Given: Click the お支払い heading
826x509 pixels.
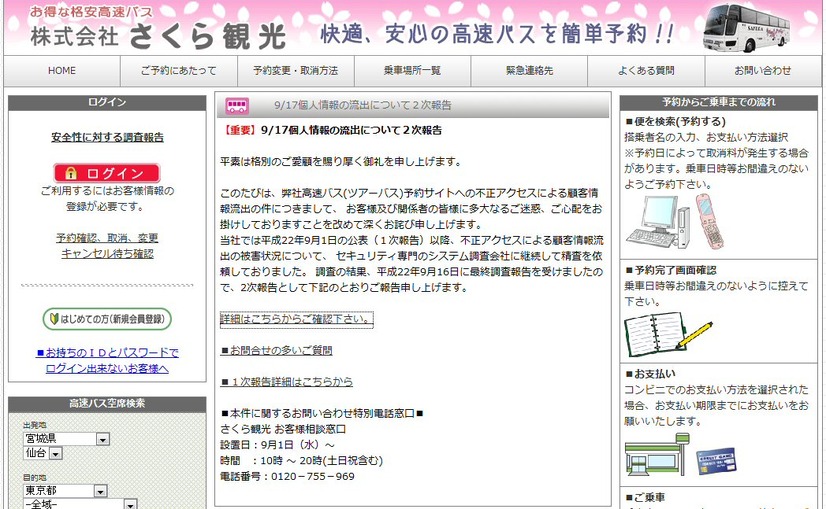Looking at the screenshot, I should click(650, 374).
